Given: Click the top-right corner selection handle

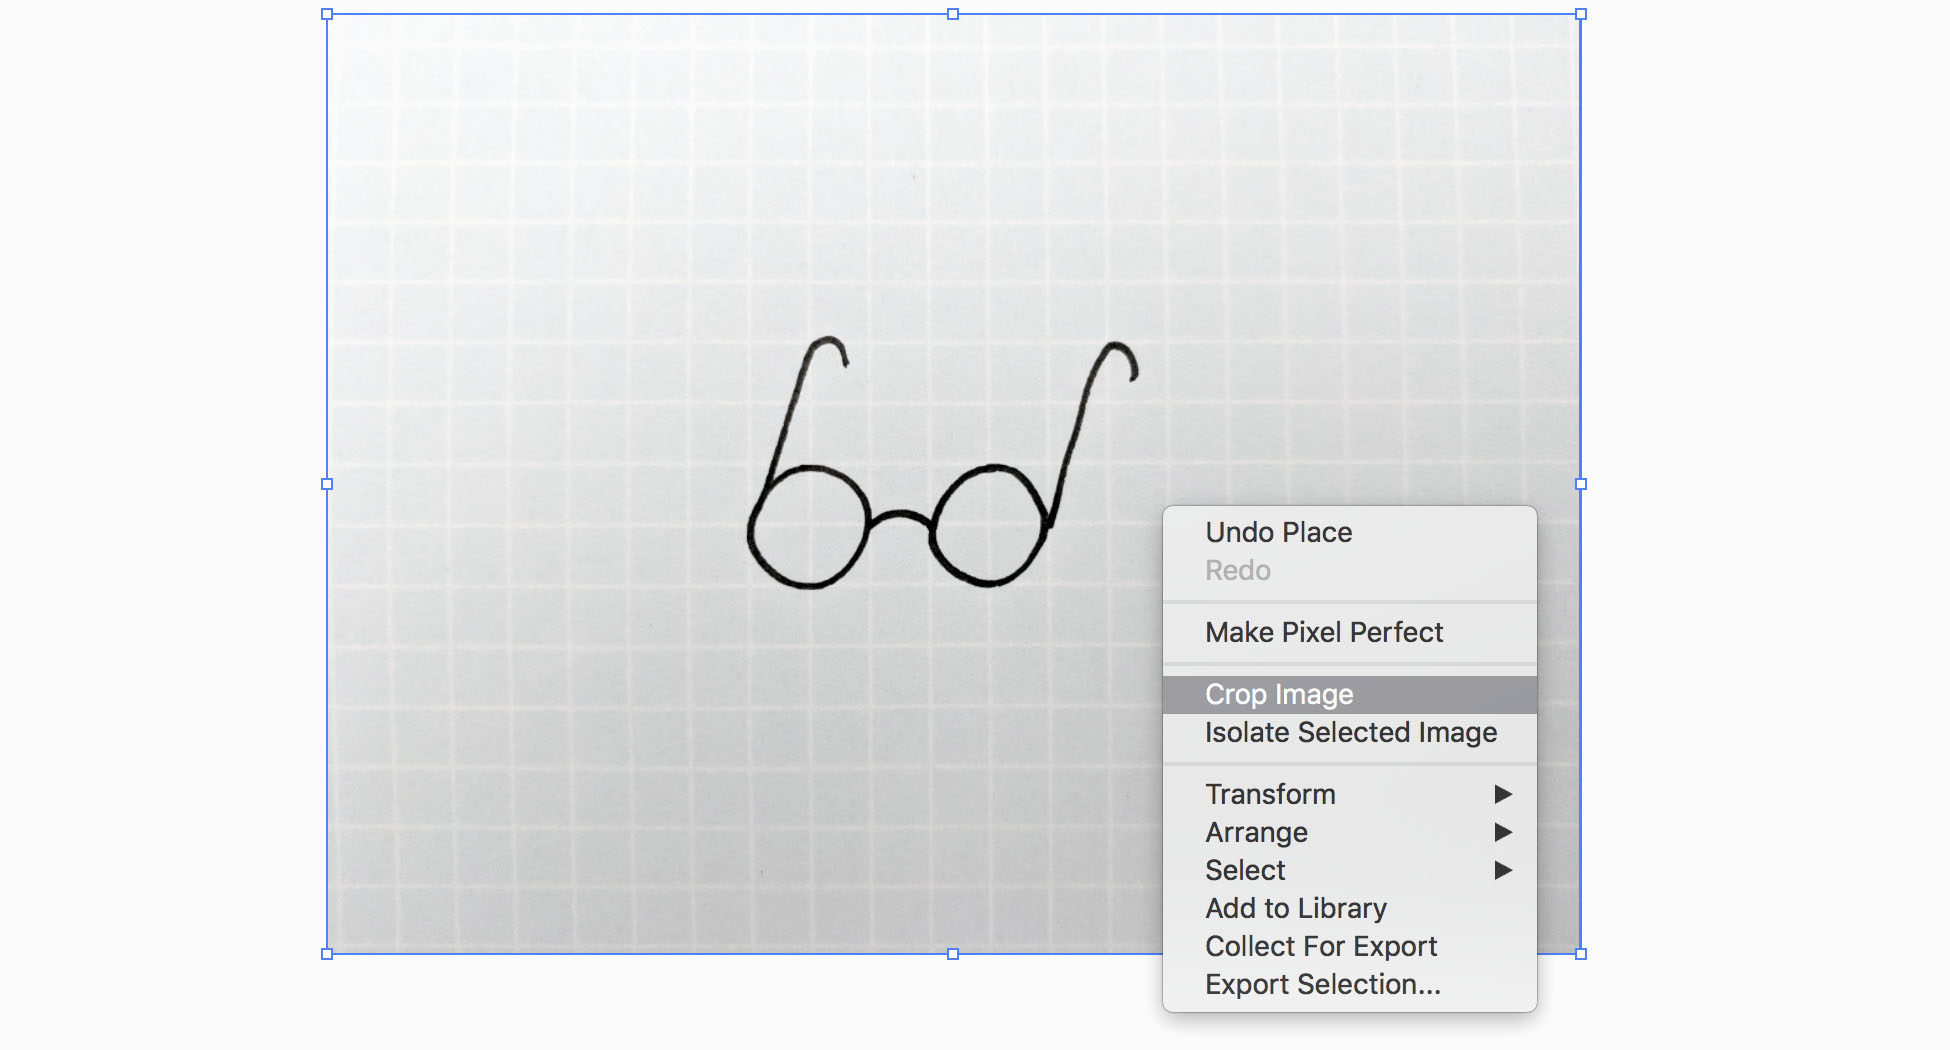Looking at the screenshot, I should (x=1581, y=14).
